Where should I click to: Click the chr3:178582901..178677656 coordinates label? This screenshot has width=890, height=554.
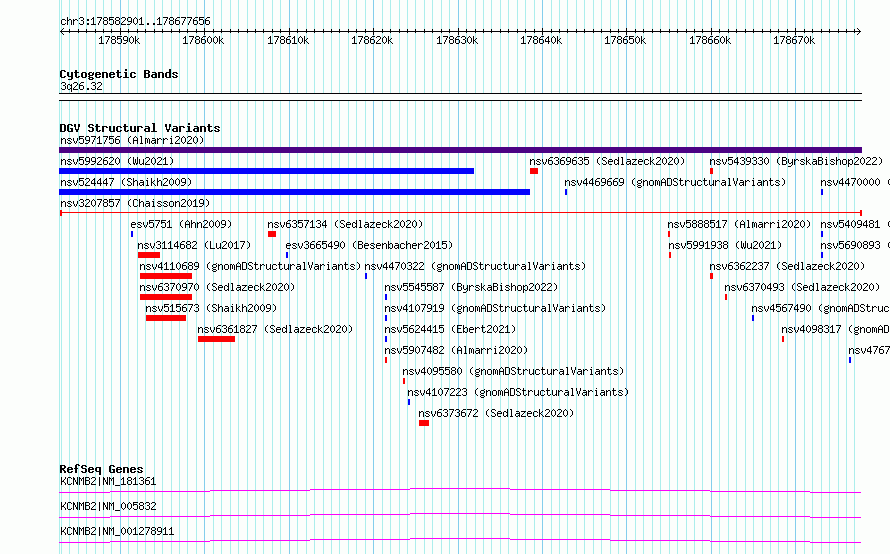coord(135,21)
